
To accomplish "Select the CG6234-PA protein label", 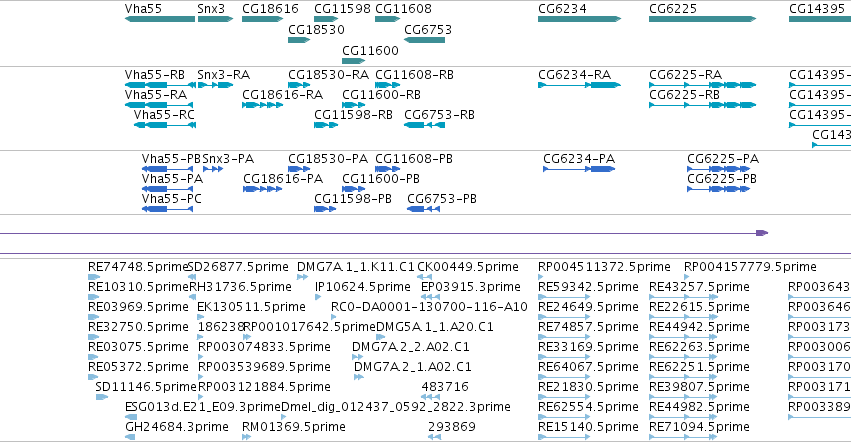I will pyautogui.click(x=579, y=159).
